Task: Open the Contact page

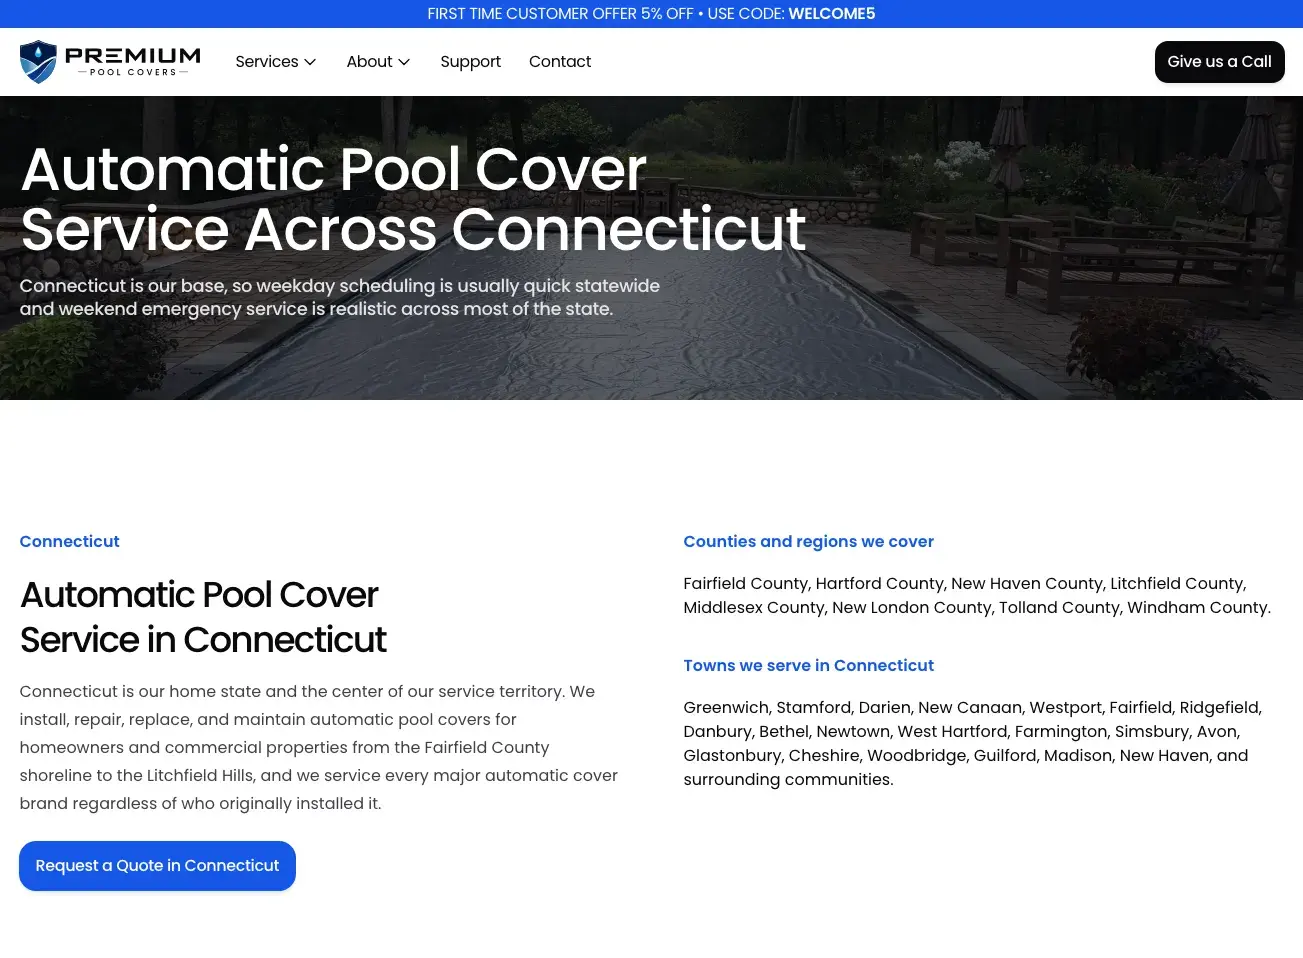Action: [560, 62]
